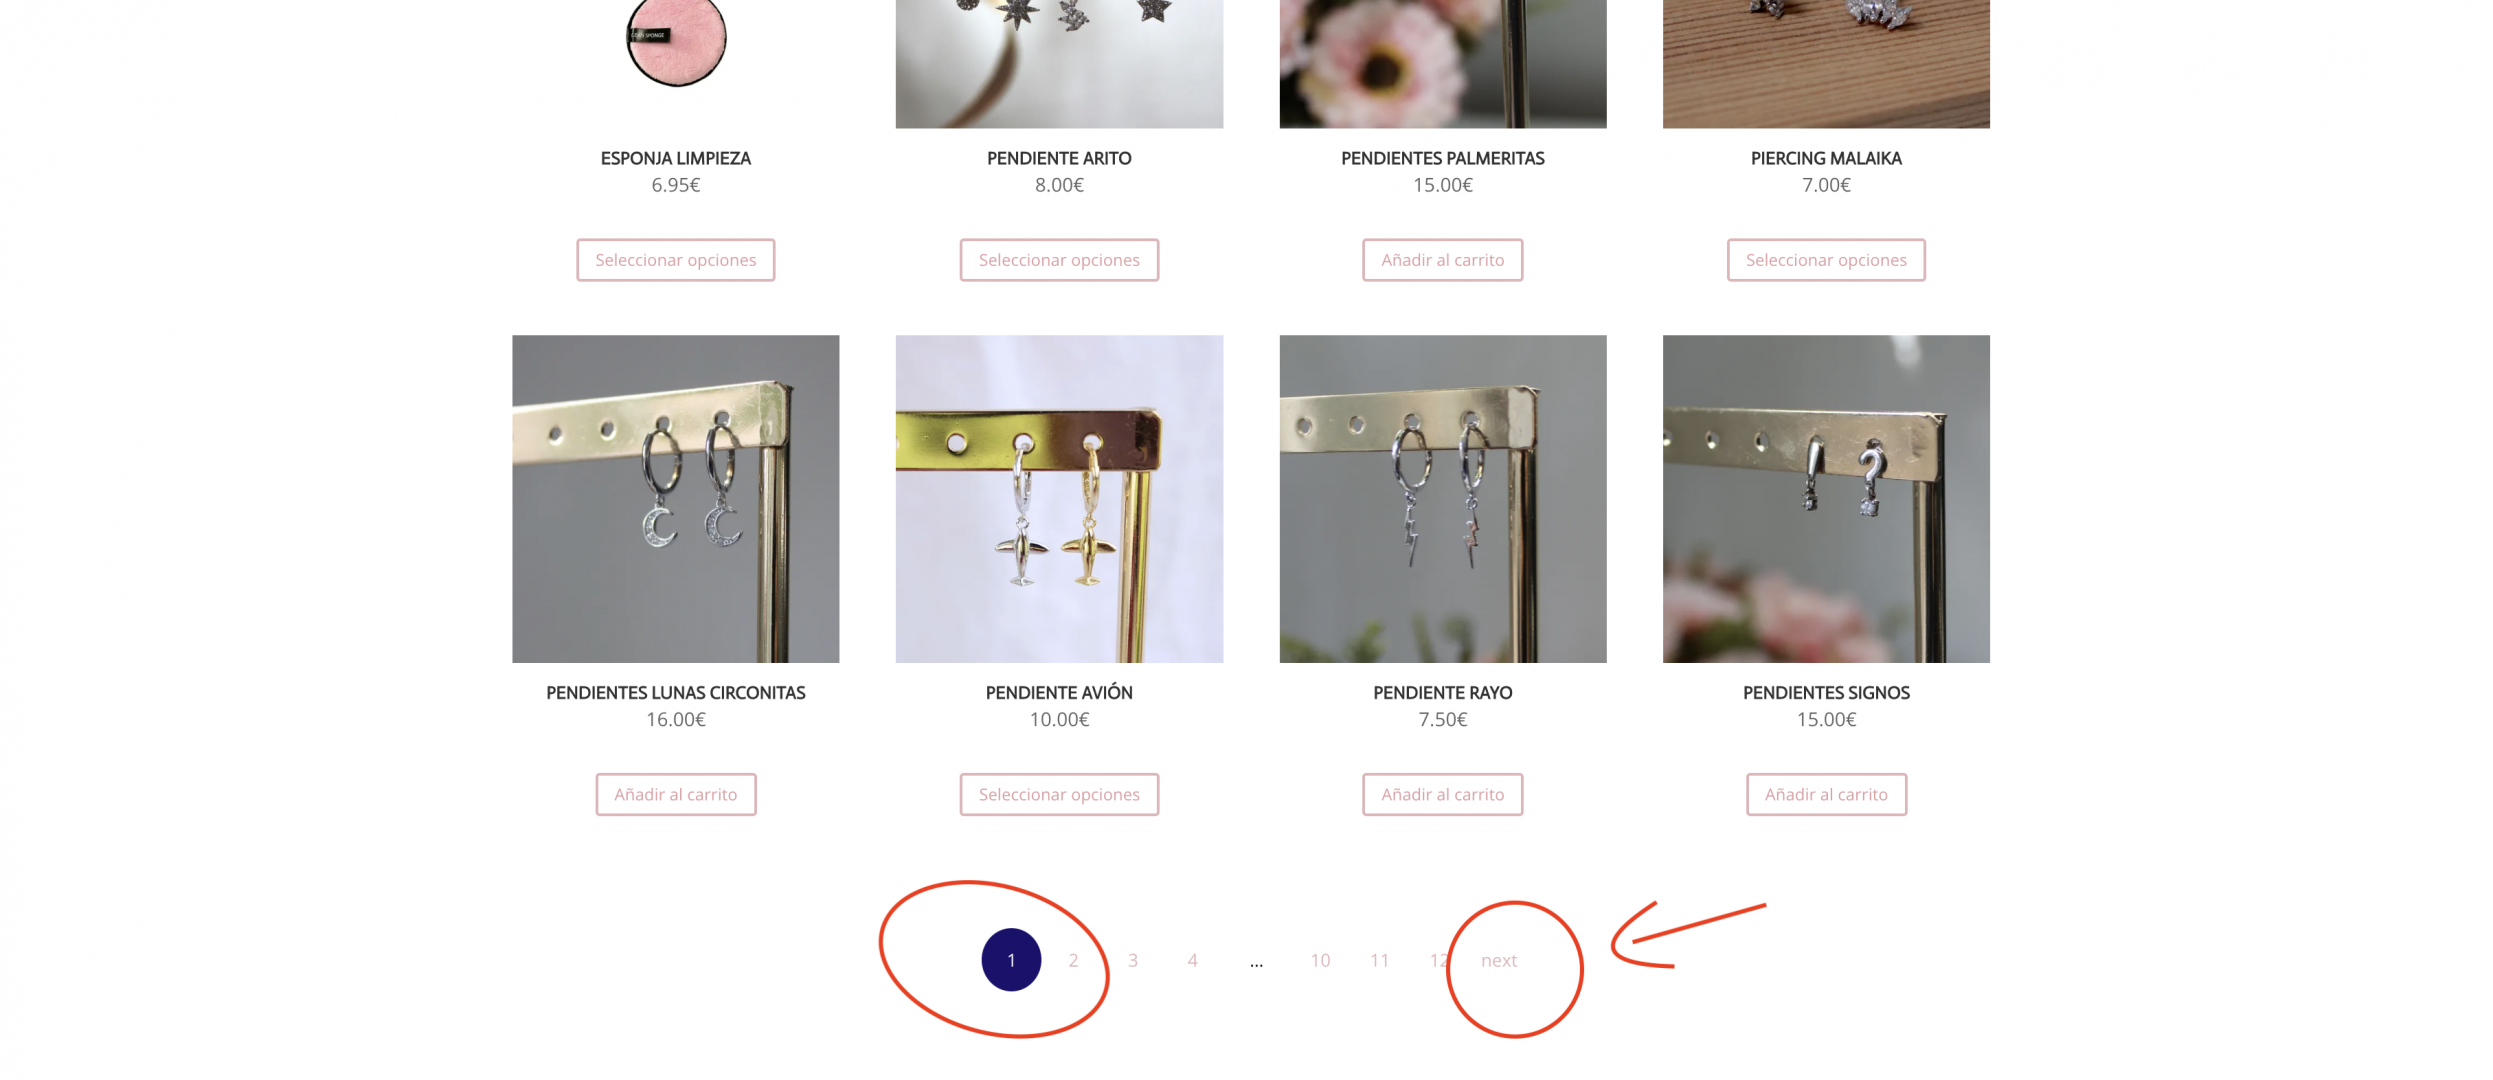Go to the next results page
2493x1080 pixels.
point(1498,960)
